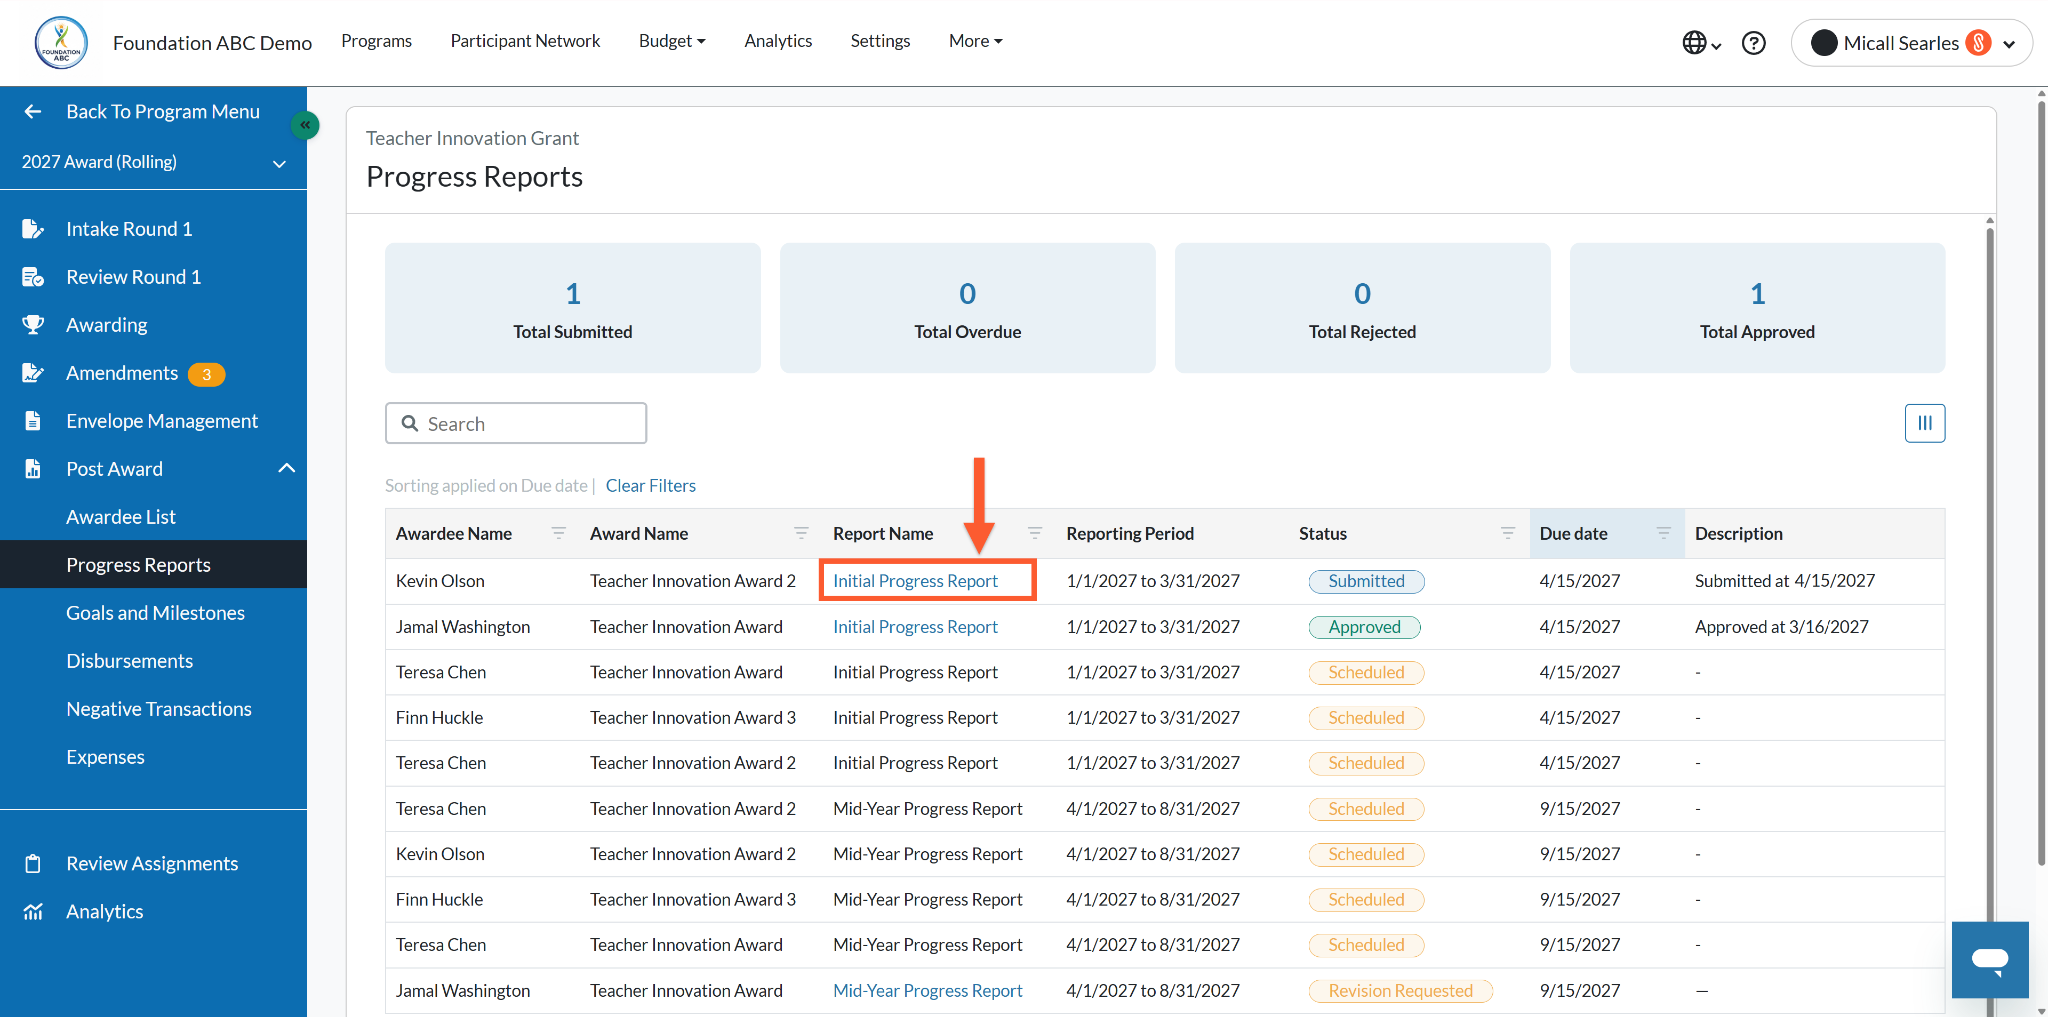
Task: Collapse the Post Award section chevron
Action: tap(287, 469)
